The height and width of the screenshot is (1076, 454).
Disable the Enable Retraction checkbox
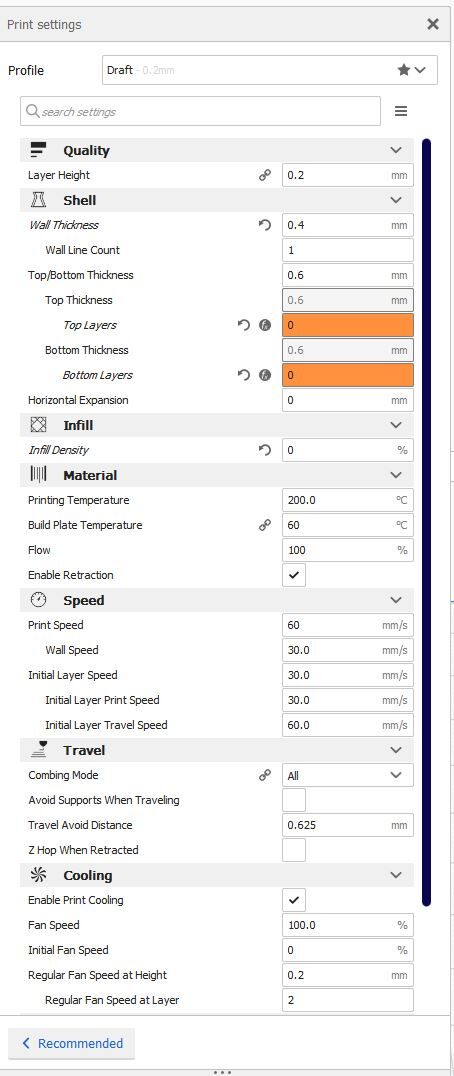[x=294, y=575]
